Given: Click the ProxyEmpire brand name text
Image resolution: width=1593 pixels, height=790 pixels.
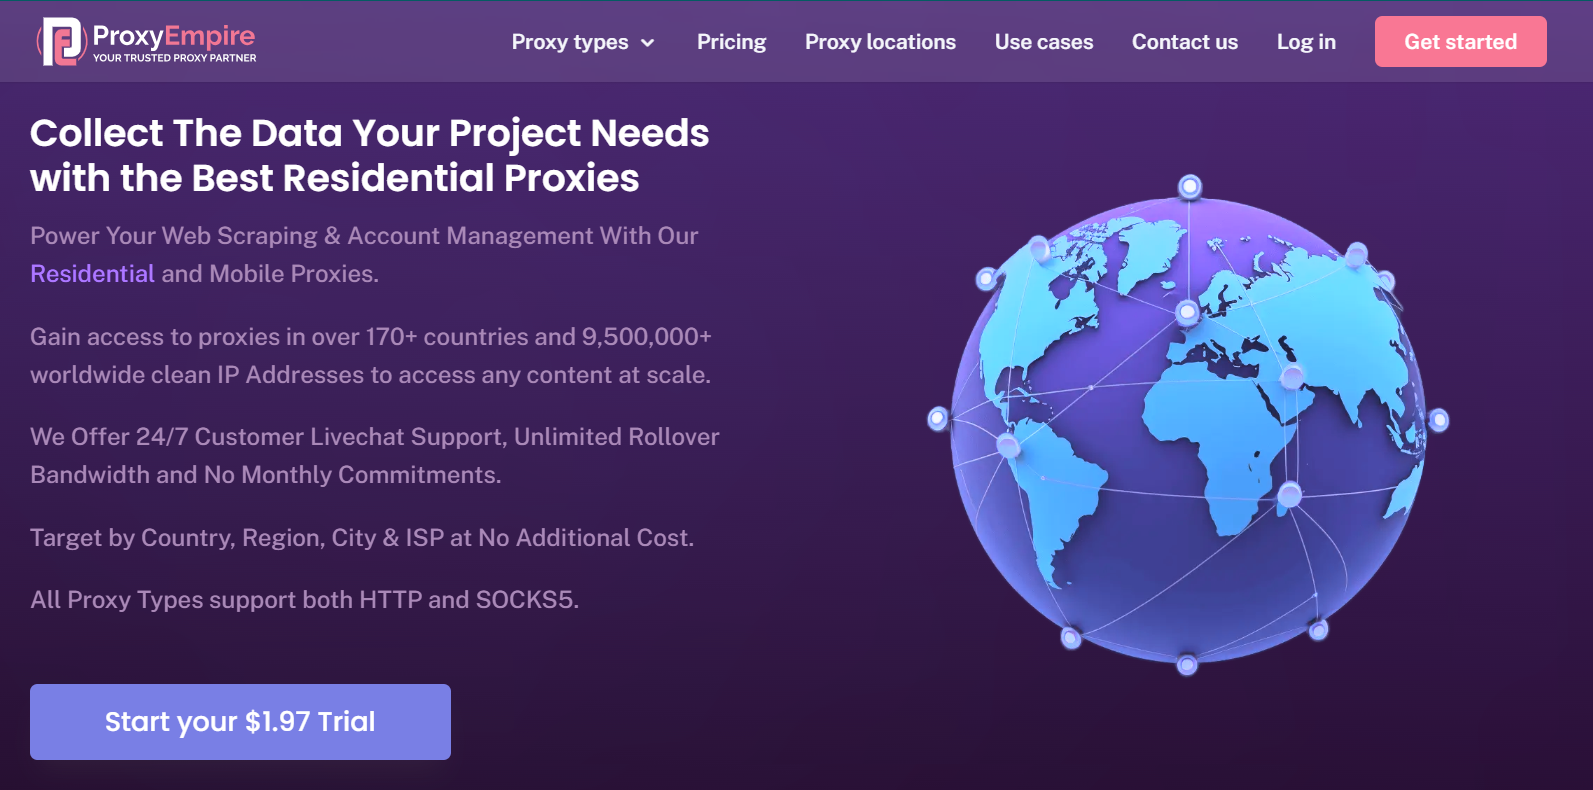Looking at the screenshot, I should point(174,36).
